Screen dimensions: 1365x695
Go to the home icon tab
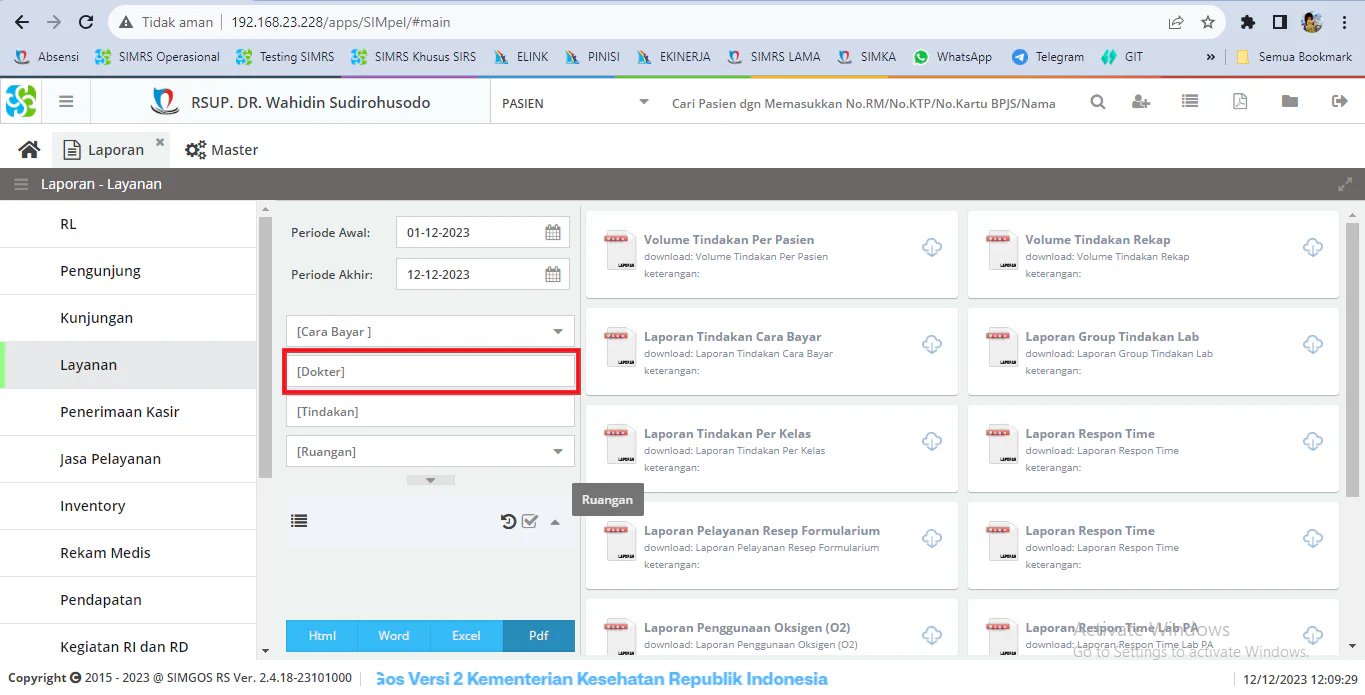pyautogui.click(x=29, y=150)
